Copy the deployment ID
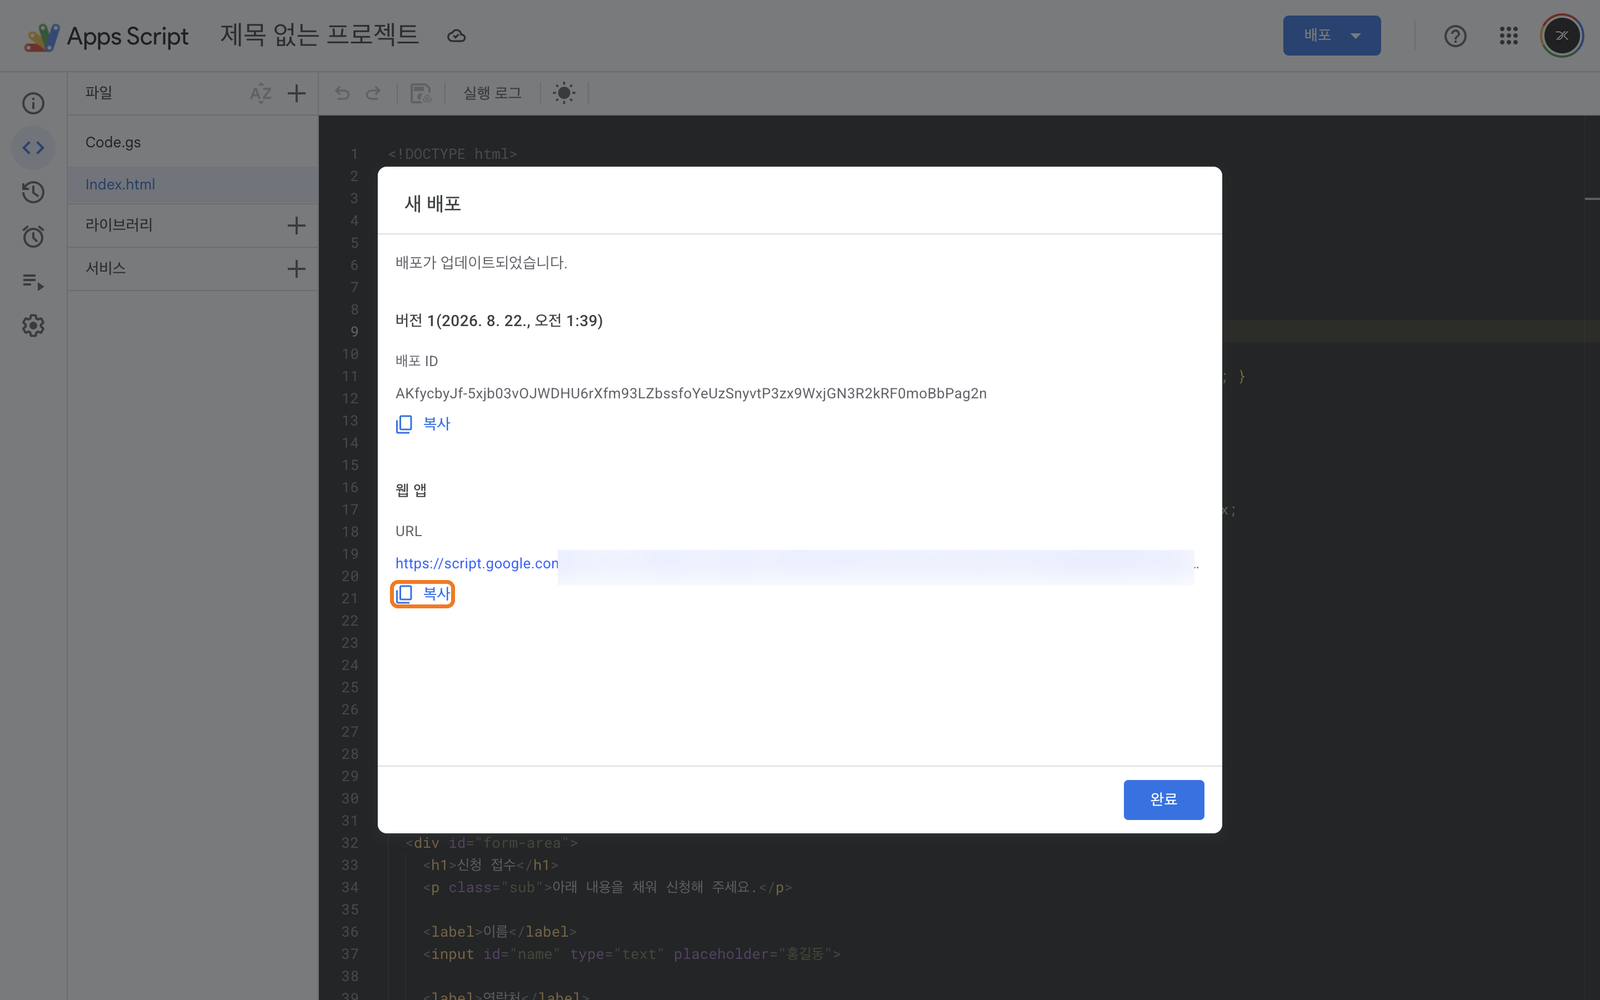 [423, 424]
